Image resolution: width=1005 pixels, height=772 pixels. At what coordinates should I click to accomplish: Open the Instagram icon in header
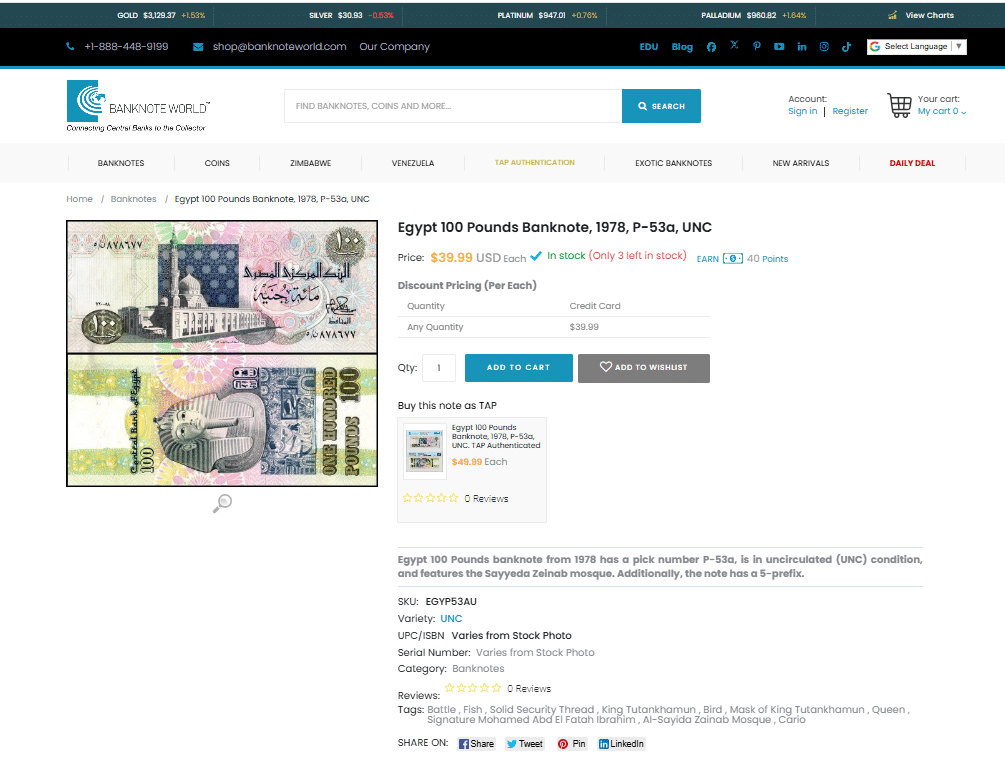click(x=824, y=47)
